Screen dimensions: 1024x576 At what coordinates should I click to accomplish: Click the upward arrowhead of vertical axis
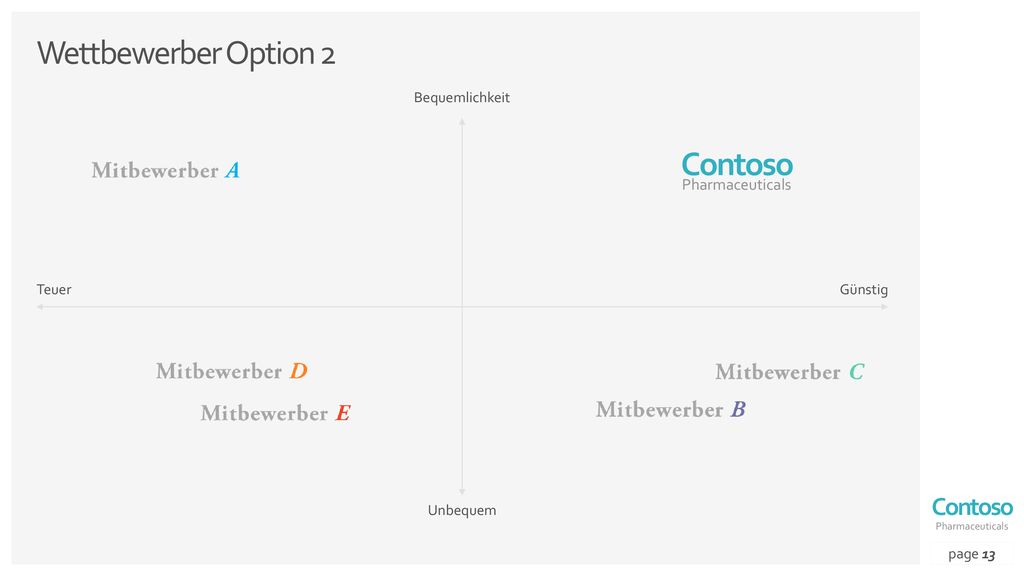tap(462, 122)
